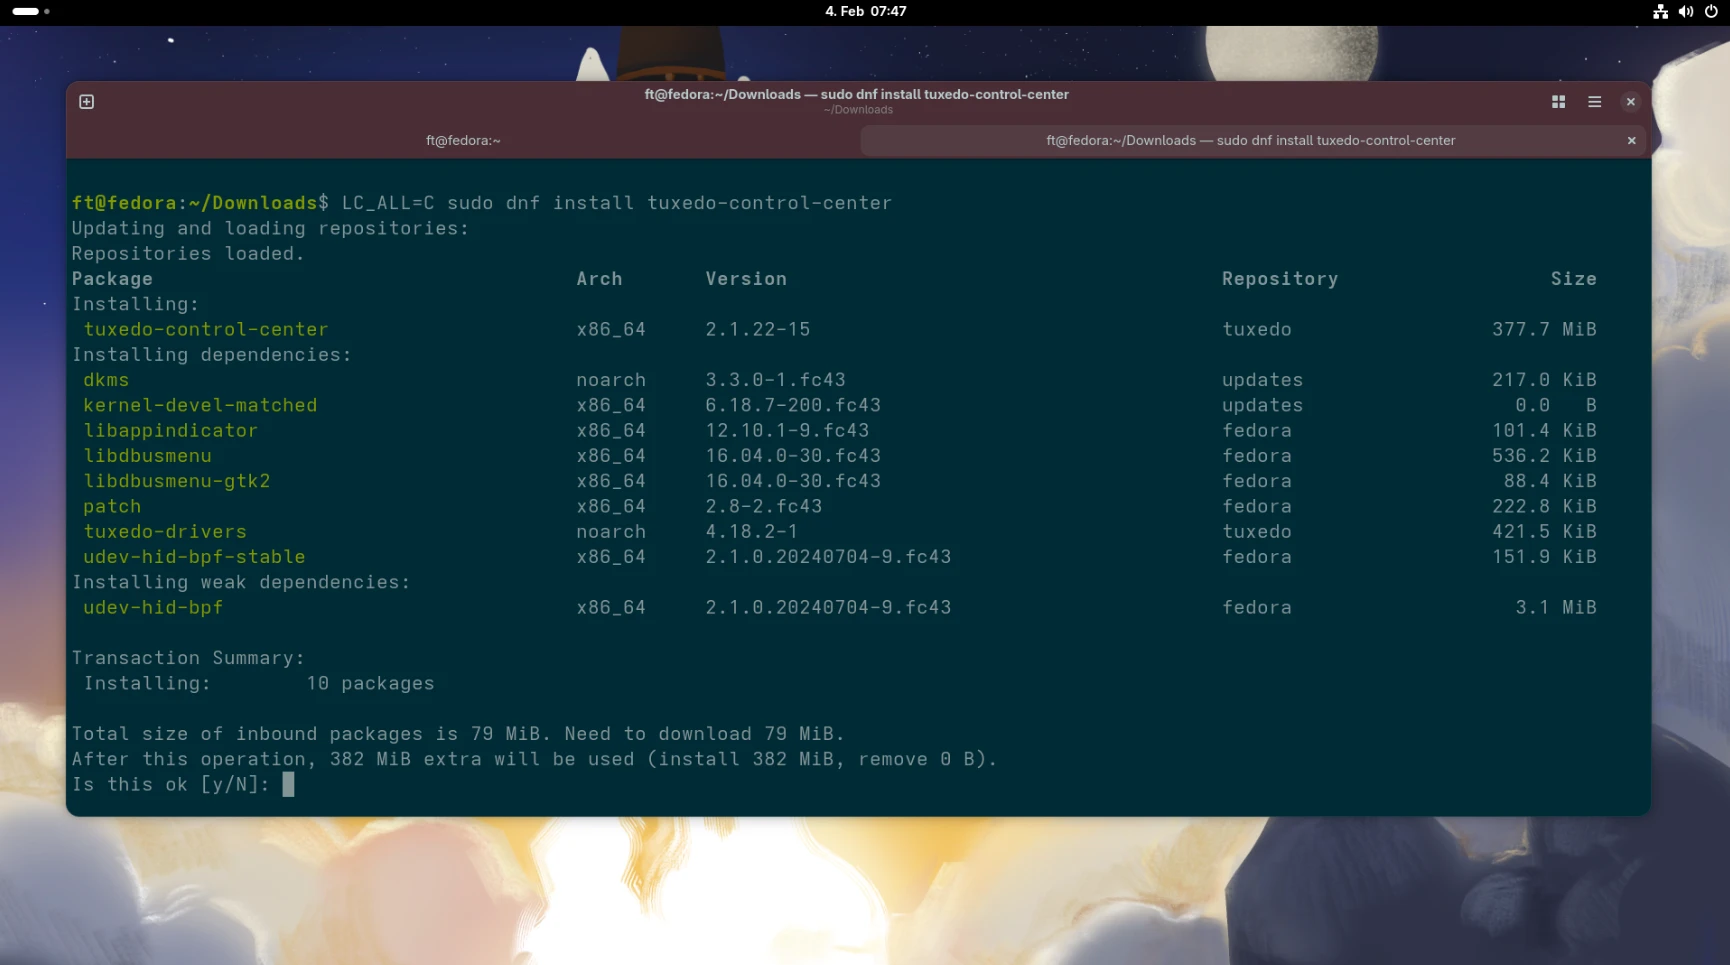This screenshot has width=1730, height=965.
Task: Click the libappindicator package name
Action: click(170, 431)
